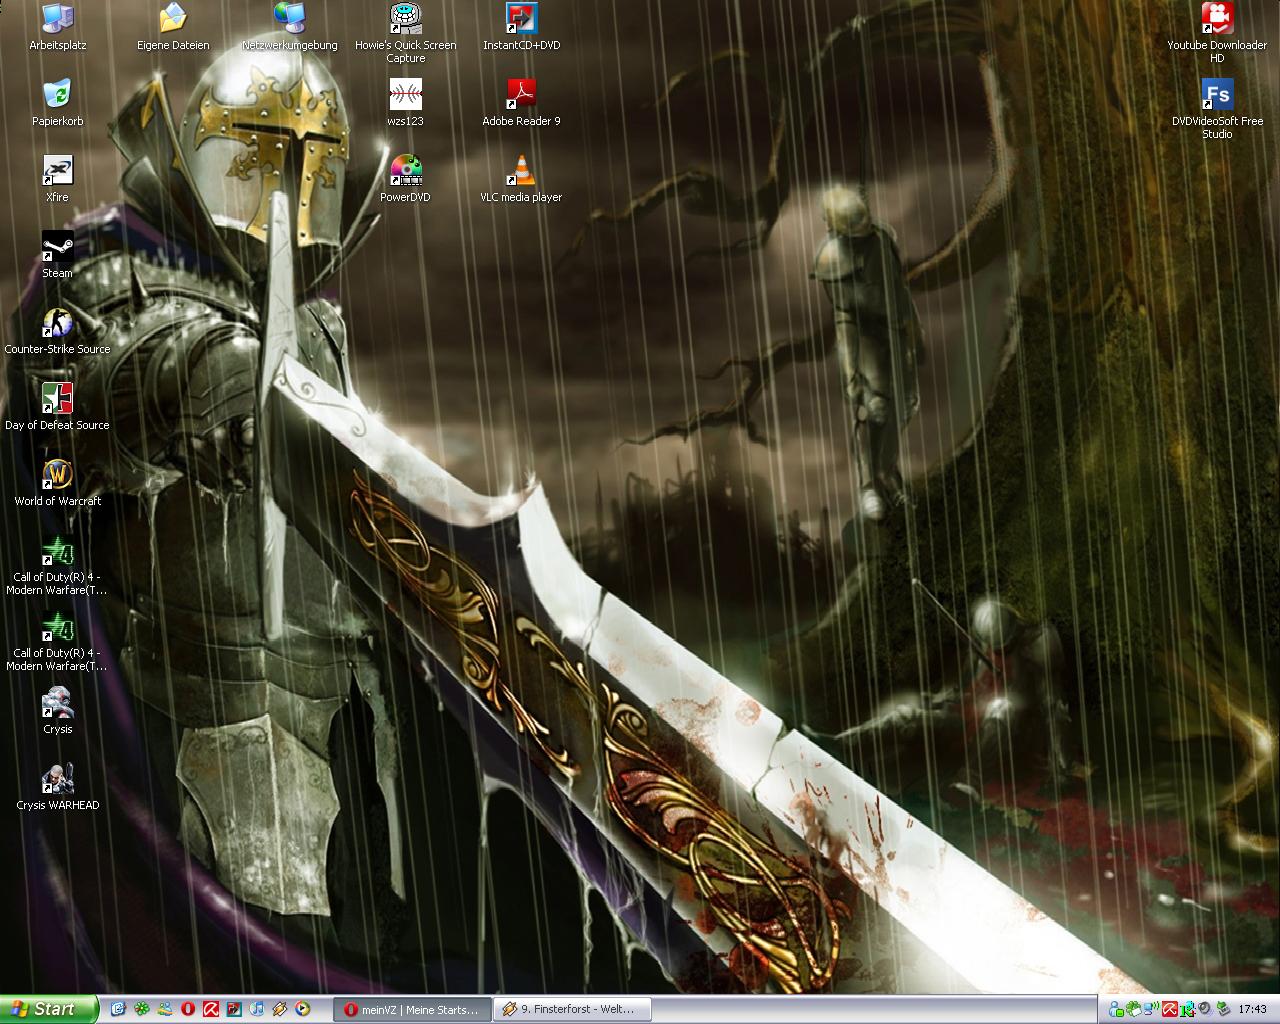
Task: Select the InstantCD+DVD shortcut
Action: coord(521,28)
